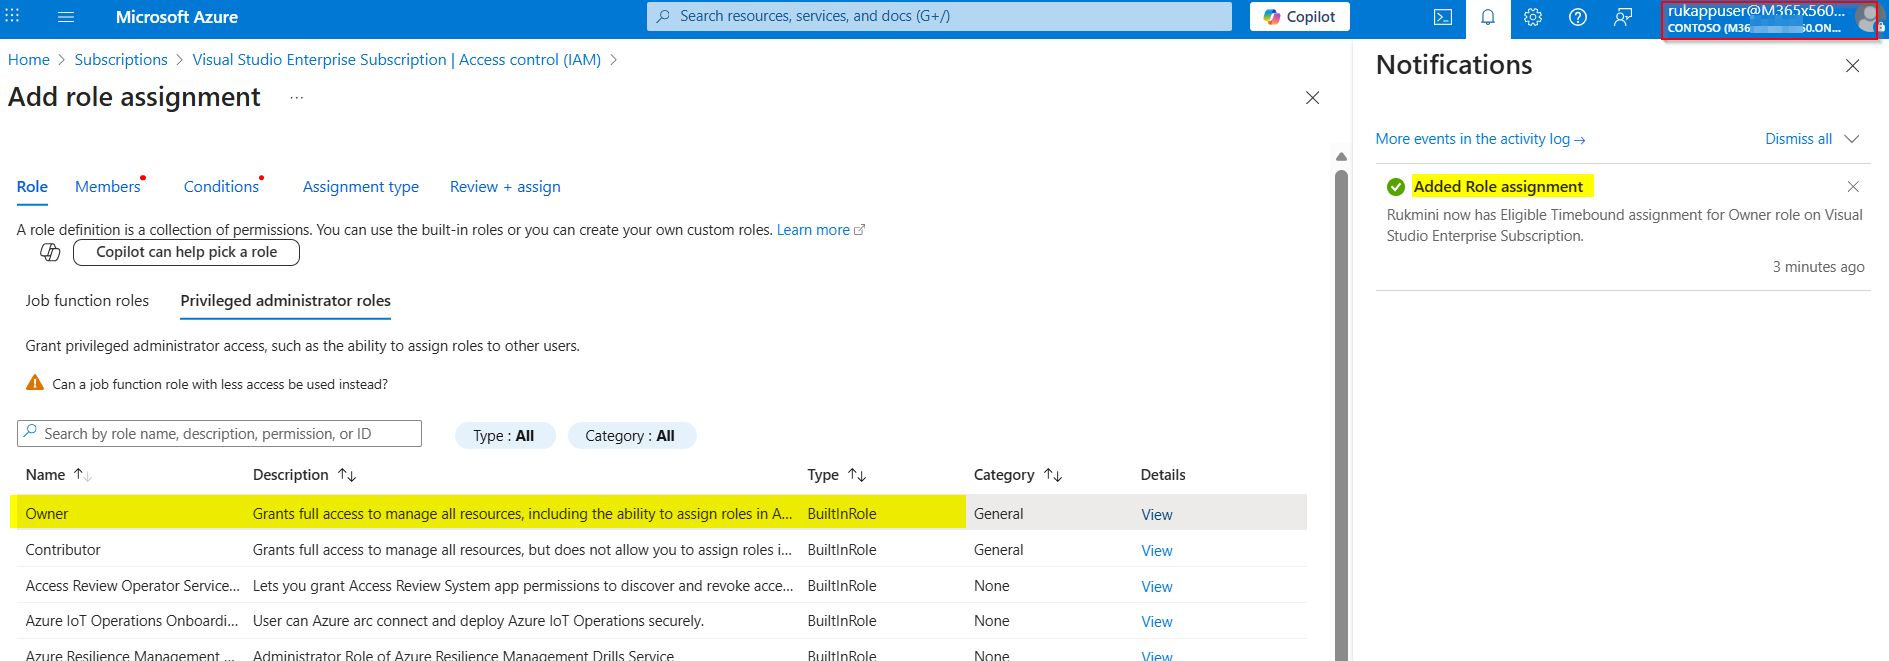Open the Category : All filter

tap(630, 436)
